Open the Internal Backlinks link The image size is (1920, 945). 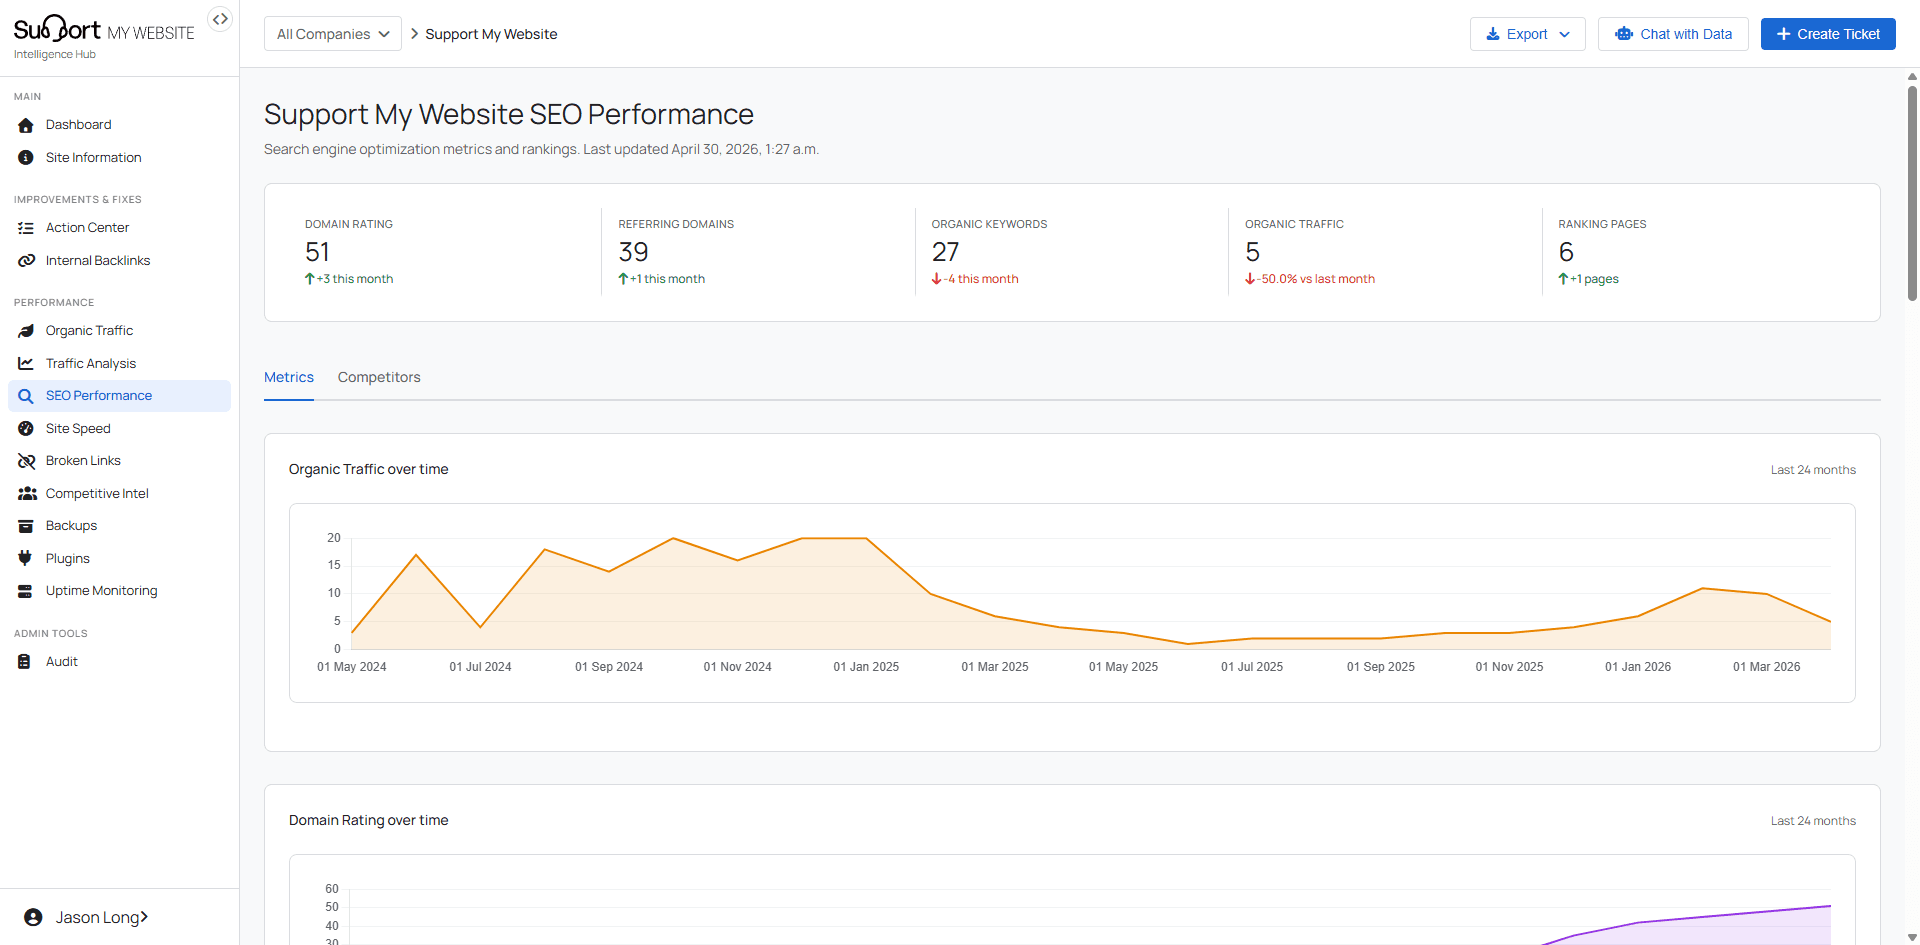pyautogui.click(x=119, y=261)
